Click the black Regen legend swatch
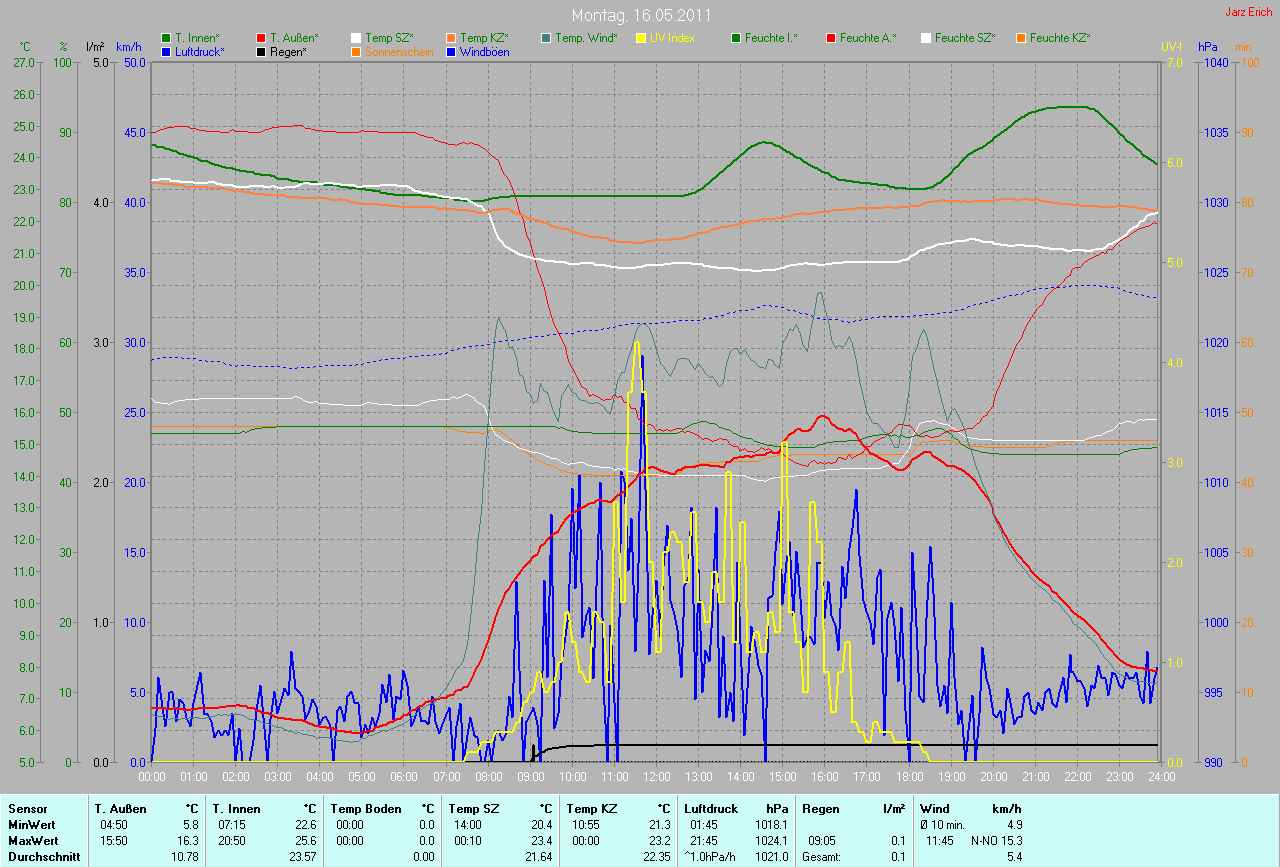This screenshot has width=1280, height=867. 261,51
